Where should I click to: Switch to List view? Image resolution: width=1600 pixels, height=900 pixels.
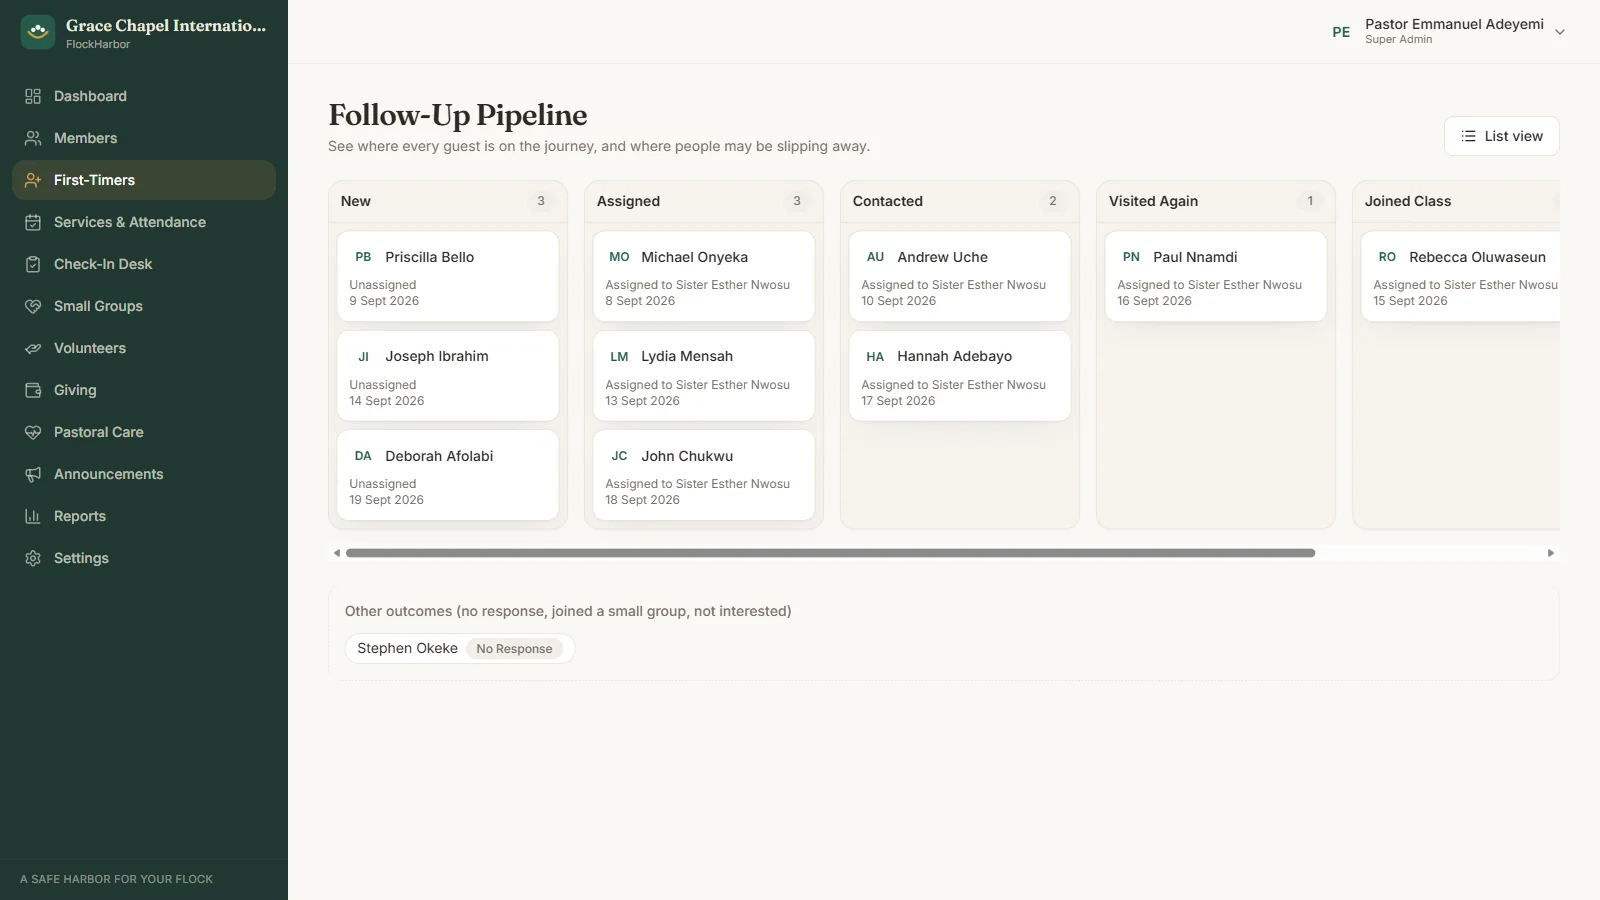[1501, 136]
